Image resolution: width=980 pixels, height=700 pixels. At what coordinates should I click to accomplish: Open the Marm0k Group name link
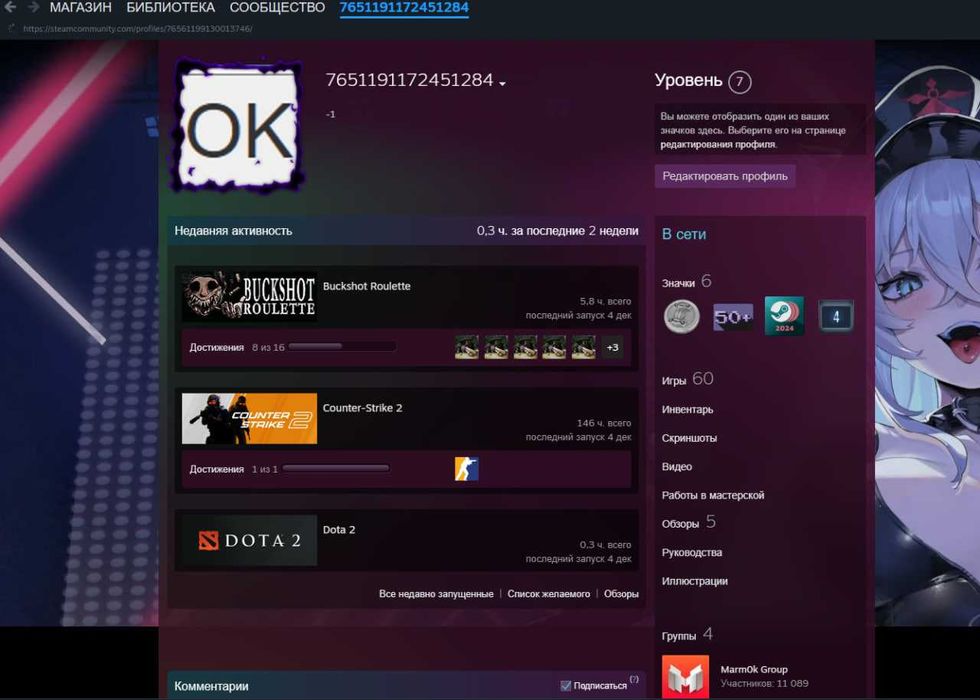(x=754, y=669)
